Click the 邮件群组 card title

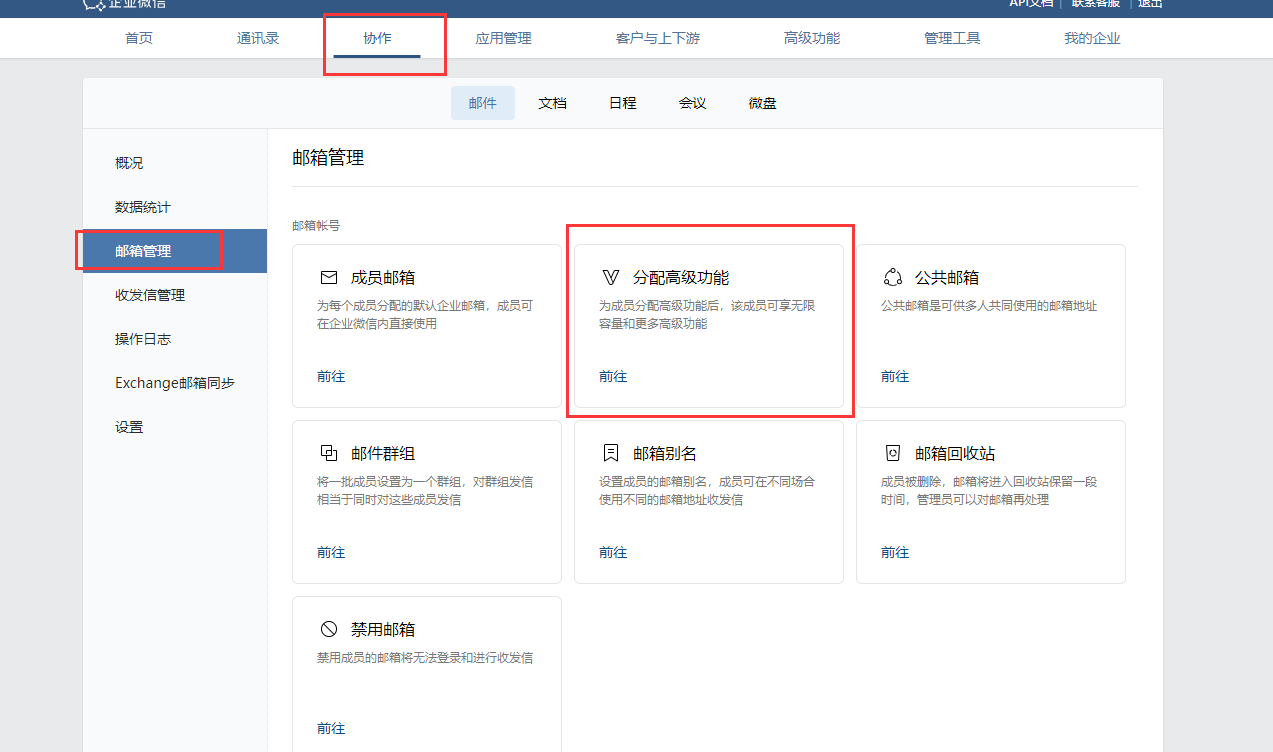click(x=383, y=453)
